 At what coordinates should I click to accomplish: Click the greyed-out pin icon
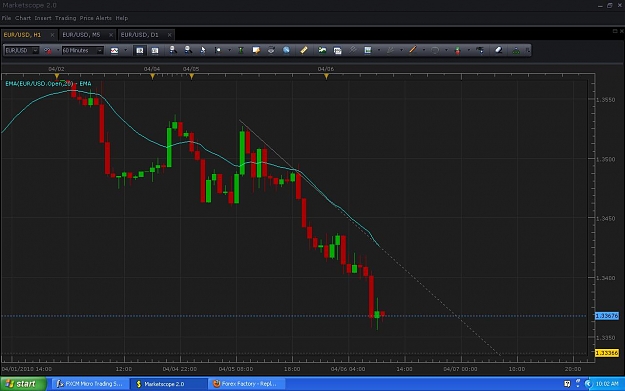click(x=352, y=50)
